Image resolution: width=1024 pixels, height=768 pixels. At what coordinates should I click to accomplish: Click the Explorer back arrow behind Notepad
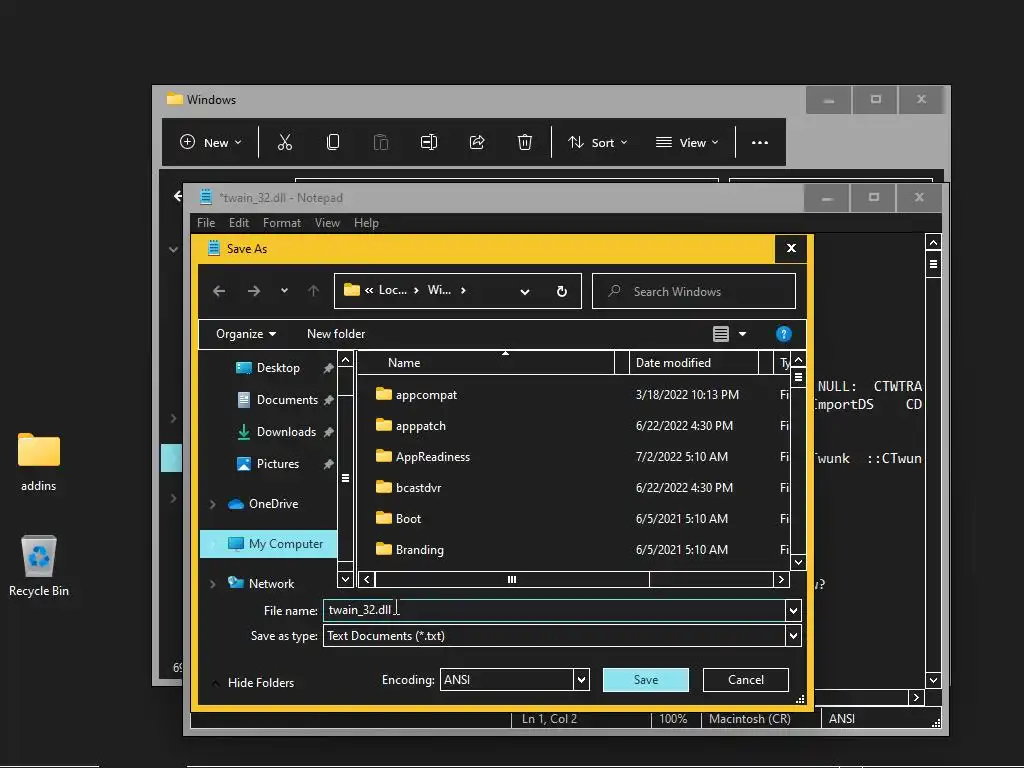[177, 195]
